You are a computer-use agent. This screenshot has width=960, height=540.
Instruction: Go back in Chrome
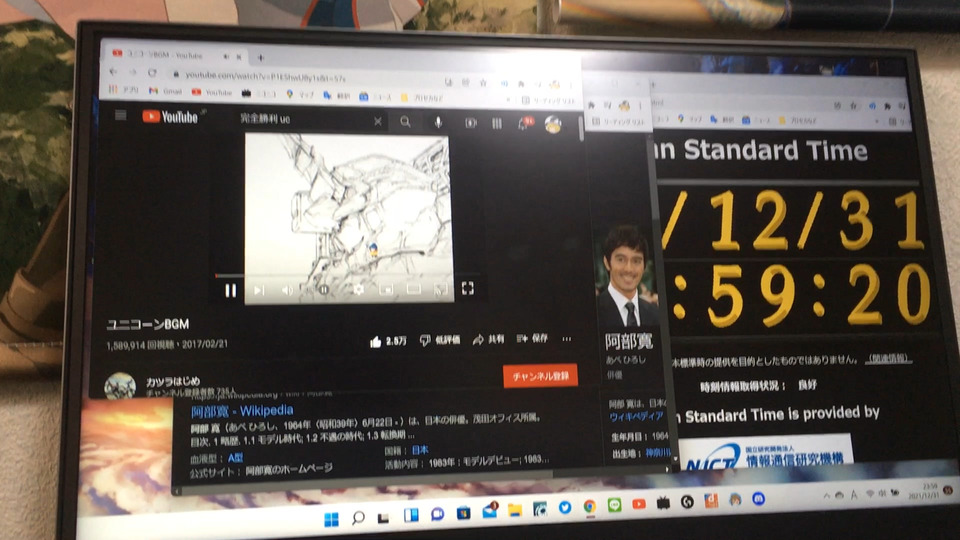(113, 72)
